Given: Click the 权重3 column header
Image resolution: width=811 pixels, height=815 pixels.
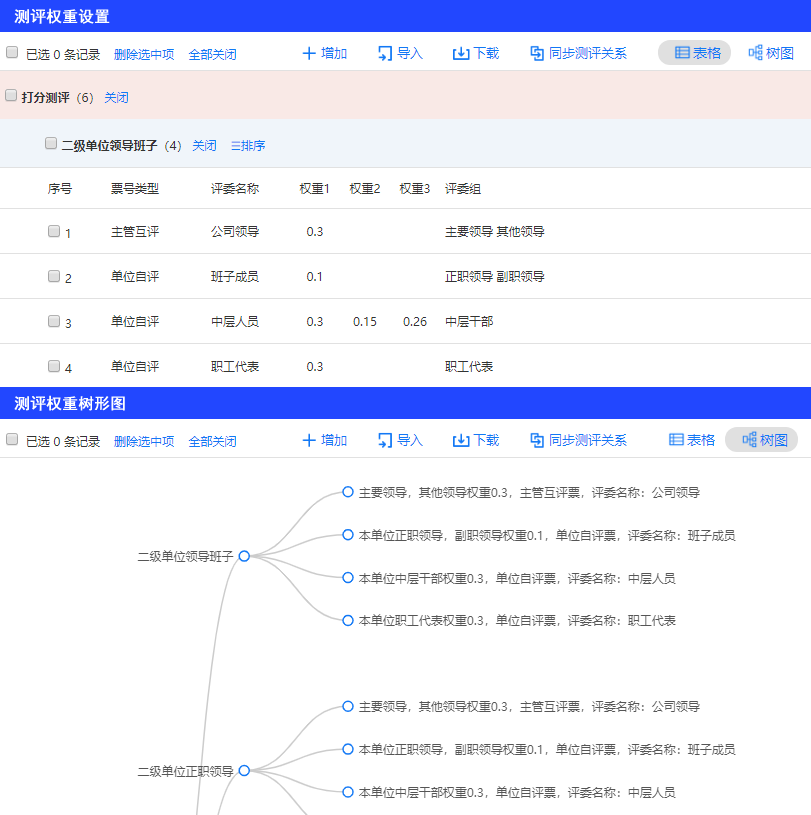Looking at the screenshot, I should 414,188.
